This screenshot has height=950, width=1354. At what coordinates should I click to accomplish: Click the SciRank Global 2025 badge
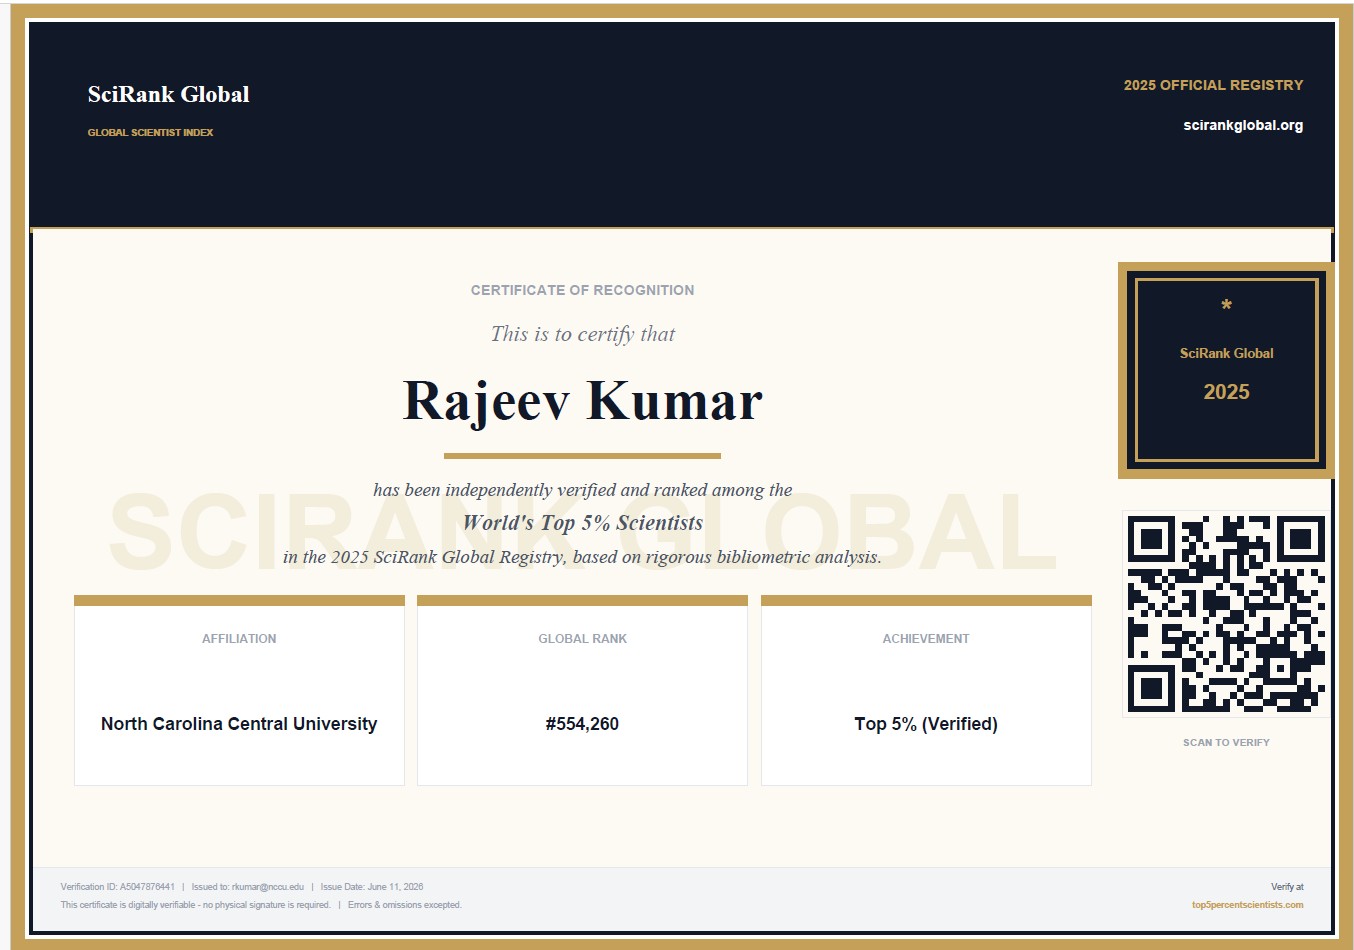click(x=1226, y=371)
